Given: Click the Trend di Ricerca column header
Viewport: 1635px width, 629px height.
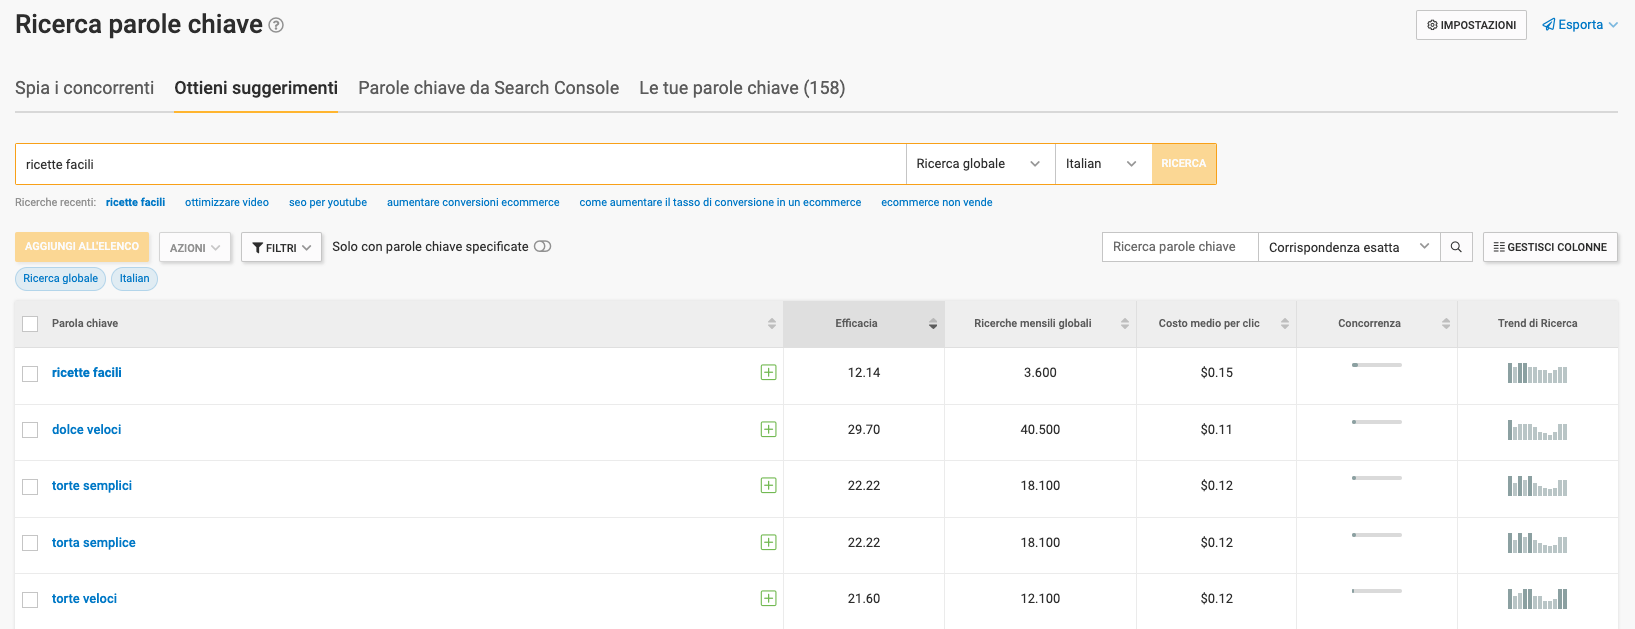Looking at the screenshot, I should click(x=1537, y=323).
